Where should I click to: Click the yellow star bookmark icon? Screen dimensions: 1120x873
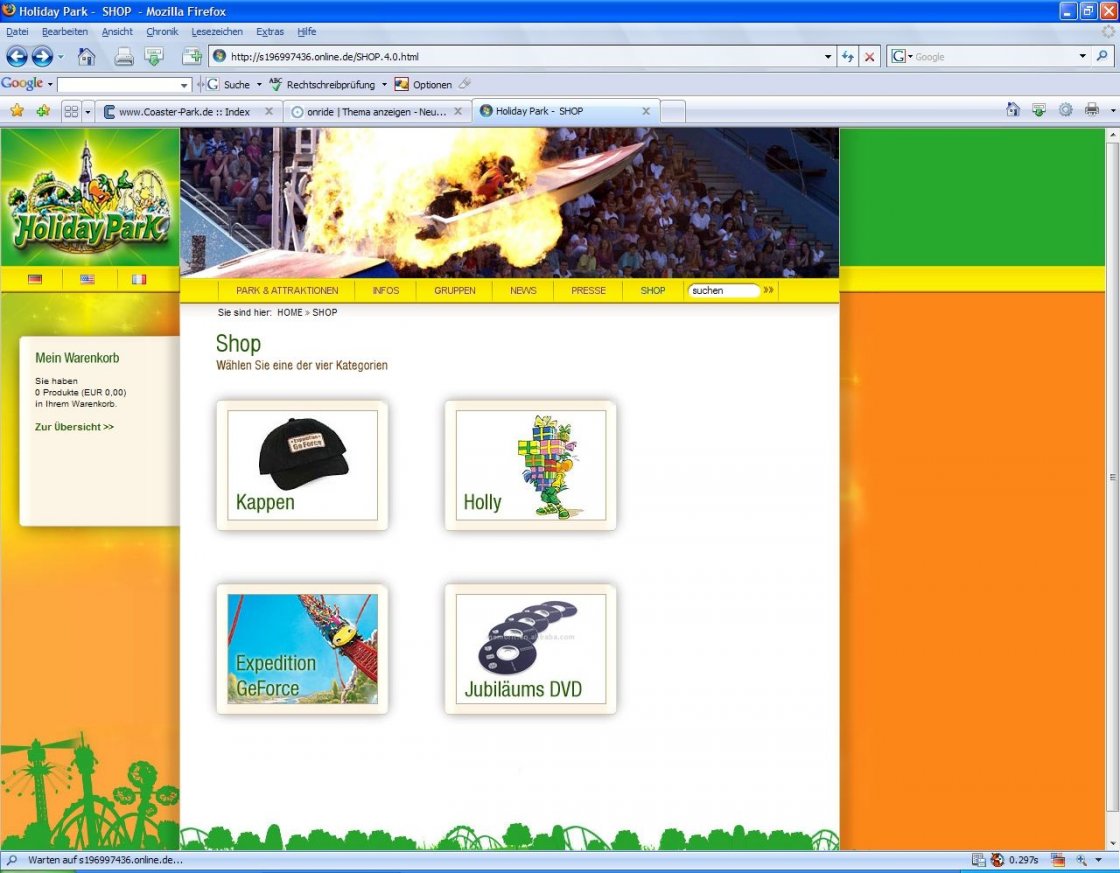click(17, 111)
